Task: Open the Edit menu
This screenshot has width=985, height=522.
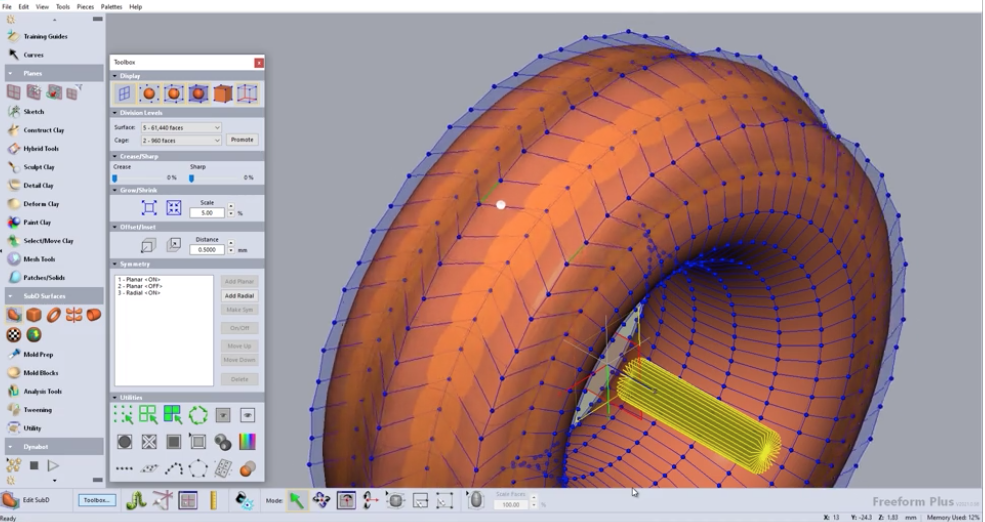Action: [x=23, y=6]
